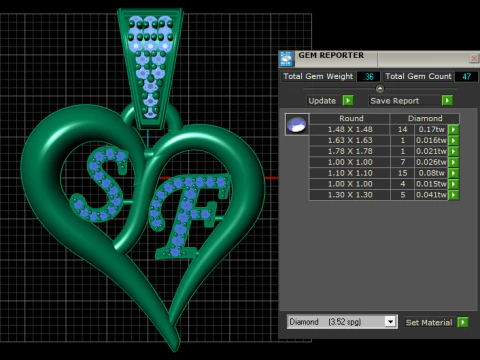Click the Diamond column header
Image resolution: width=480 pixels, height=360 pixels.
click(x=425, y=118)
